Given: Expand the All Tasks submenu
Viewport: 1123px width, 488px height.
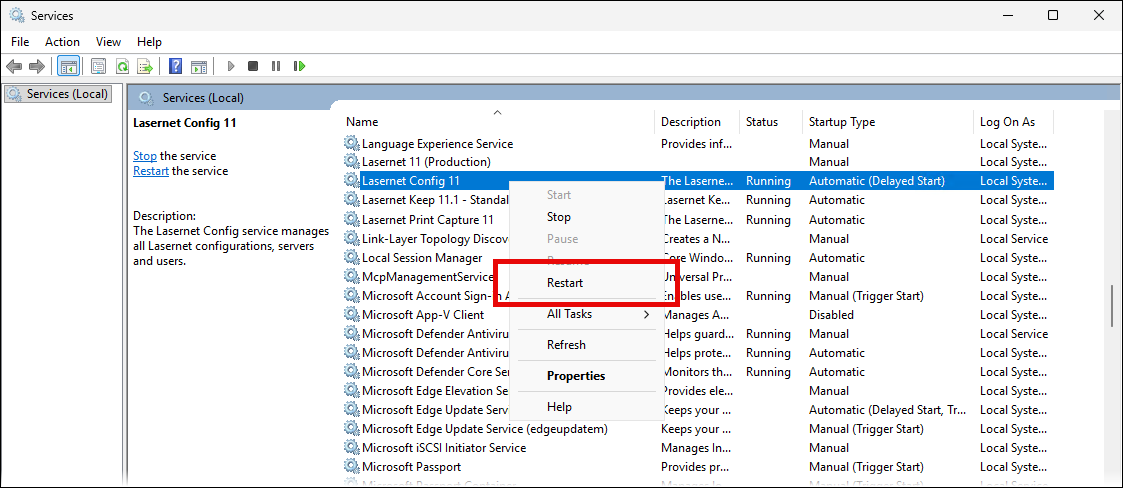Looking at the screenshot, I should tap(585, 314).
